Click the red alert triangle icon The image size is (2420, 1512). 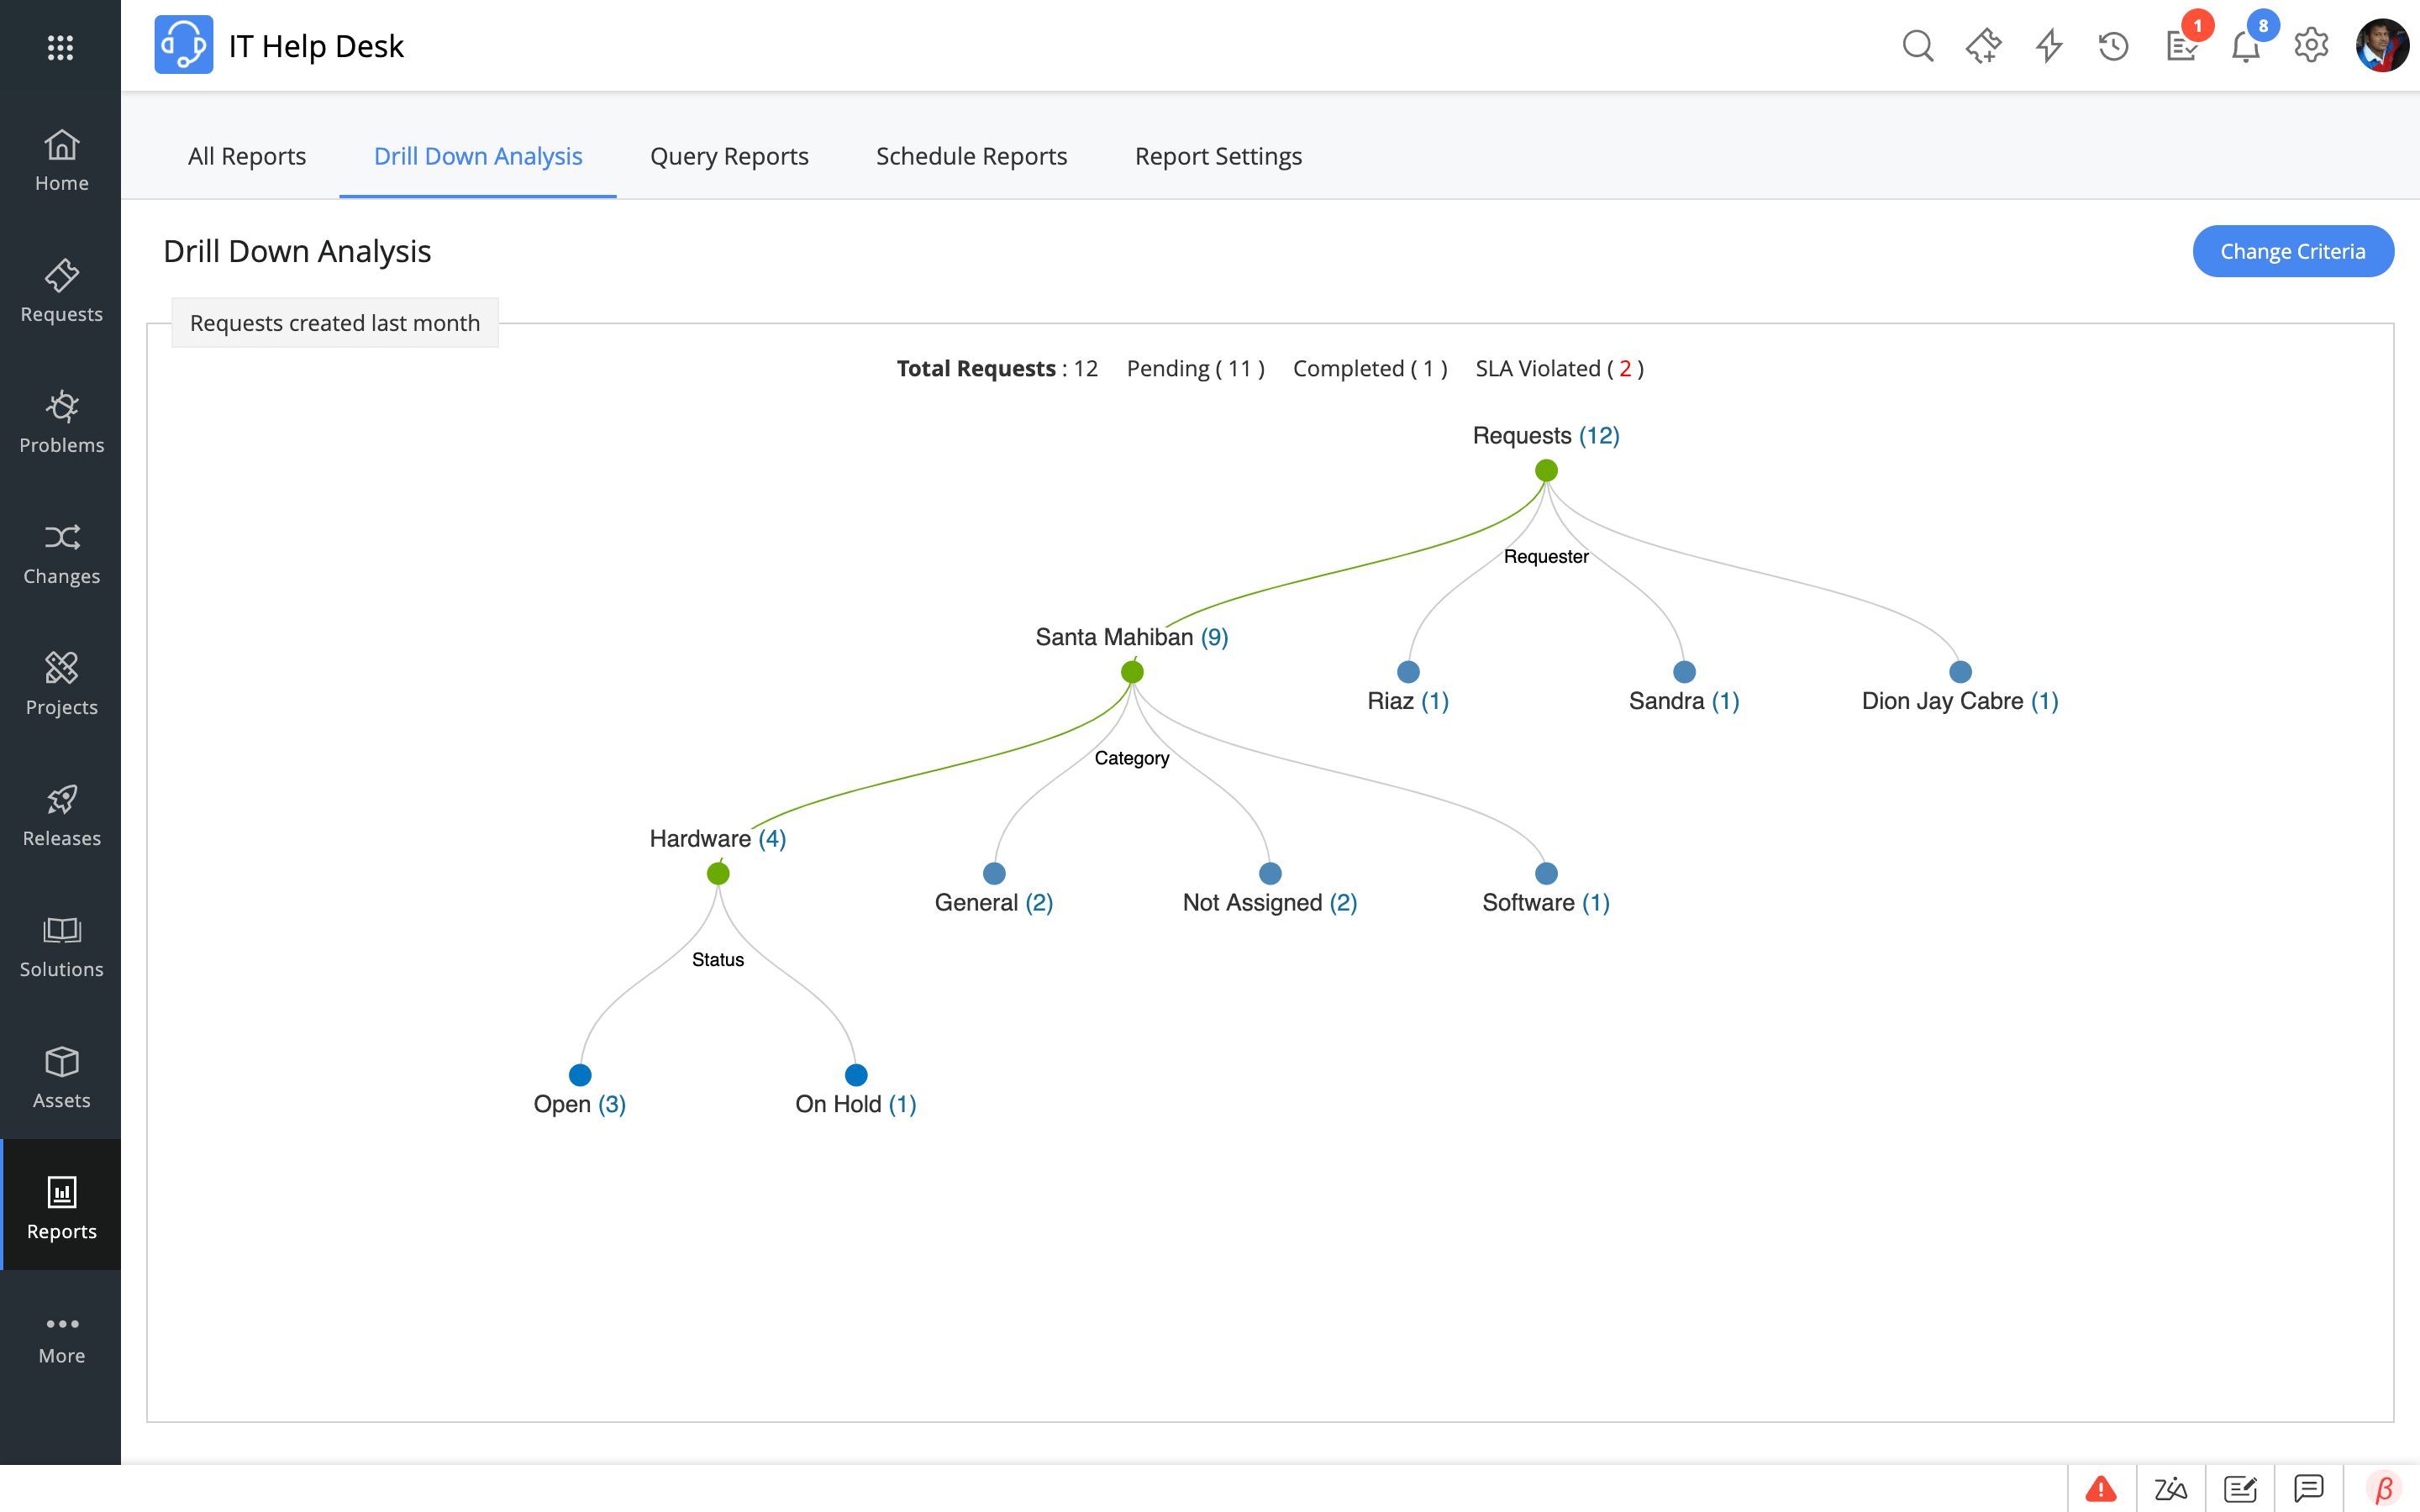(2101, 1489)
